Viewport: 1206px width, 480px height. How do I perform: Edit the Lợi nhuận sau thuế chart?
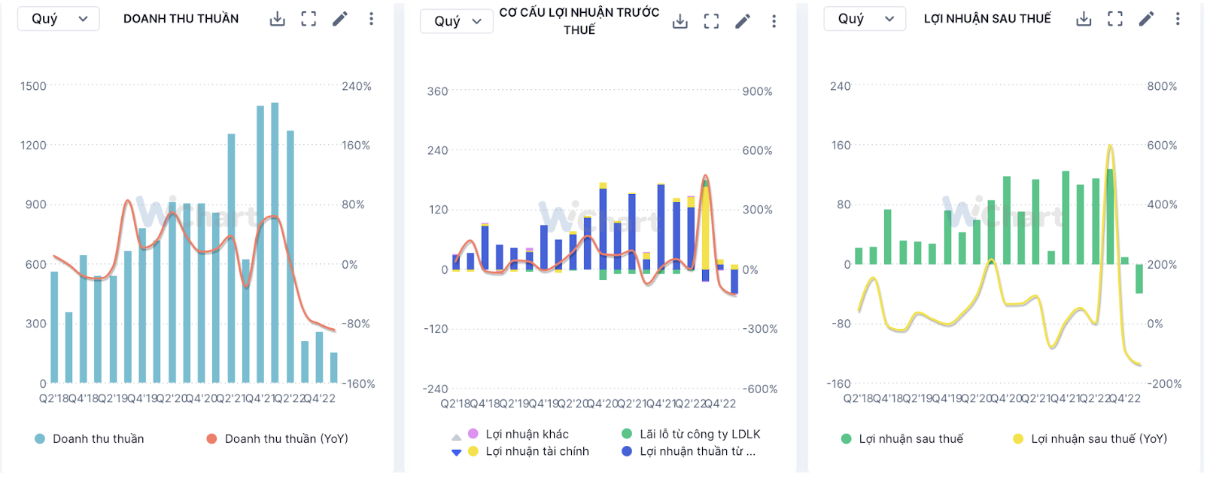click(x=1146, y=19)
